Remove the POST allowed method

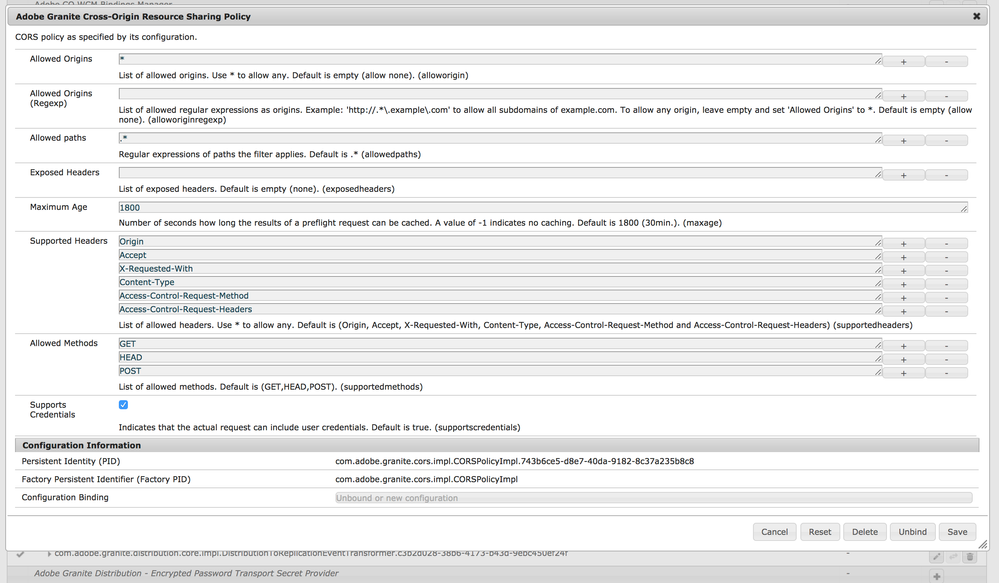946,373
